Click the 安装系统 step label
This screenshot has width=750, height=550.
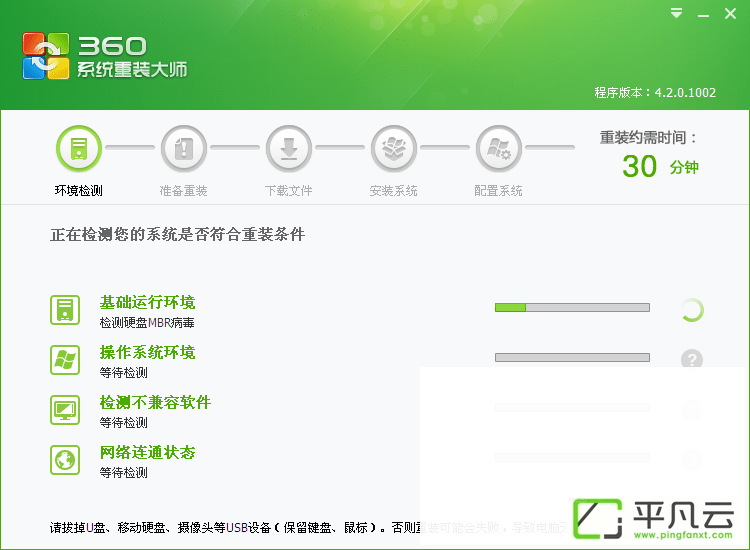(x=394, y=191)
